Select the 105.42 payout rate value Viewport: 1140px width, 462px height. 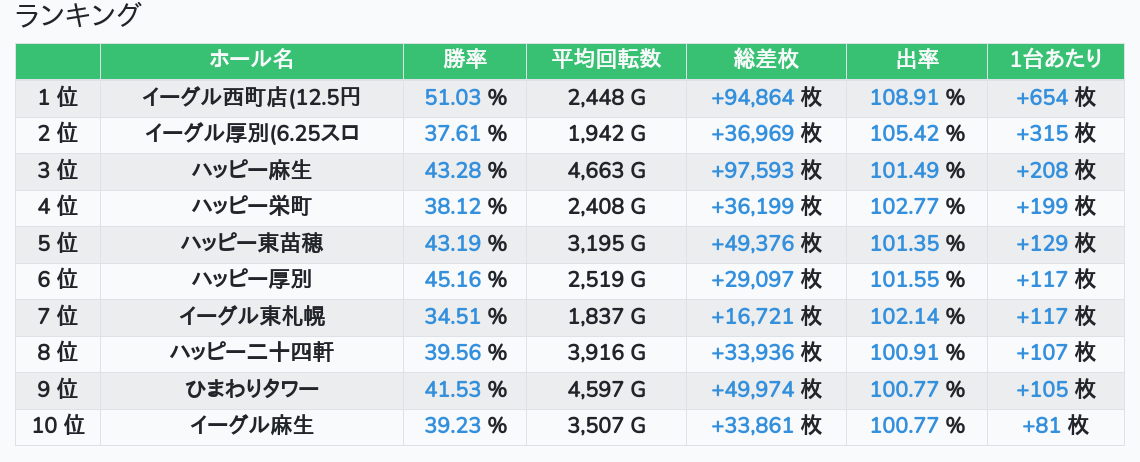905,134
